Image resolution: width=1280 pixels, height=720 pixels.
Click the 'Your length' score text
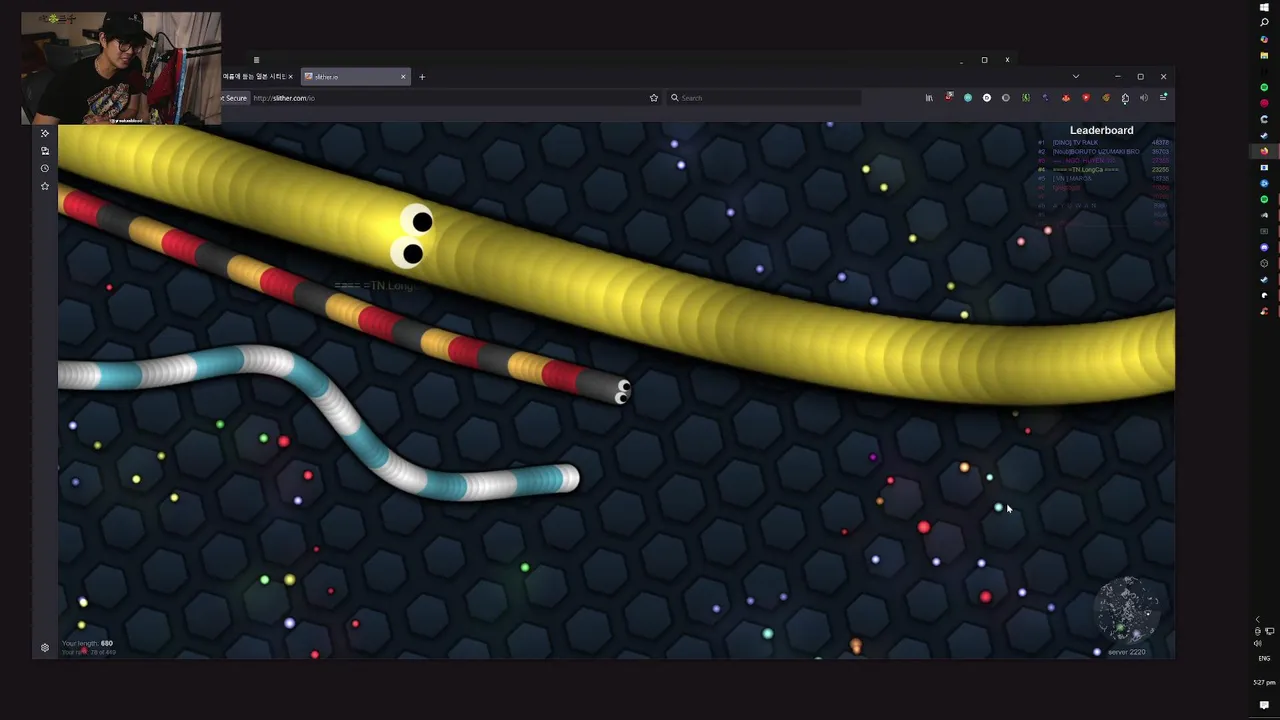click(88, 644)
